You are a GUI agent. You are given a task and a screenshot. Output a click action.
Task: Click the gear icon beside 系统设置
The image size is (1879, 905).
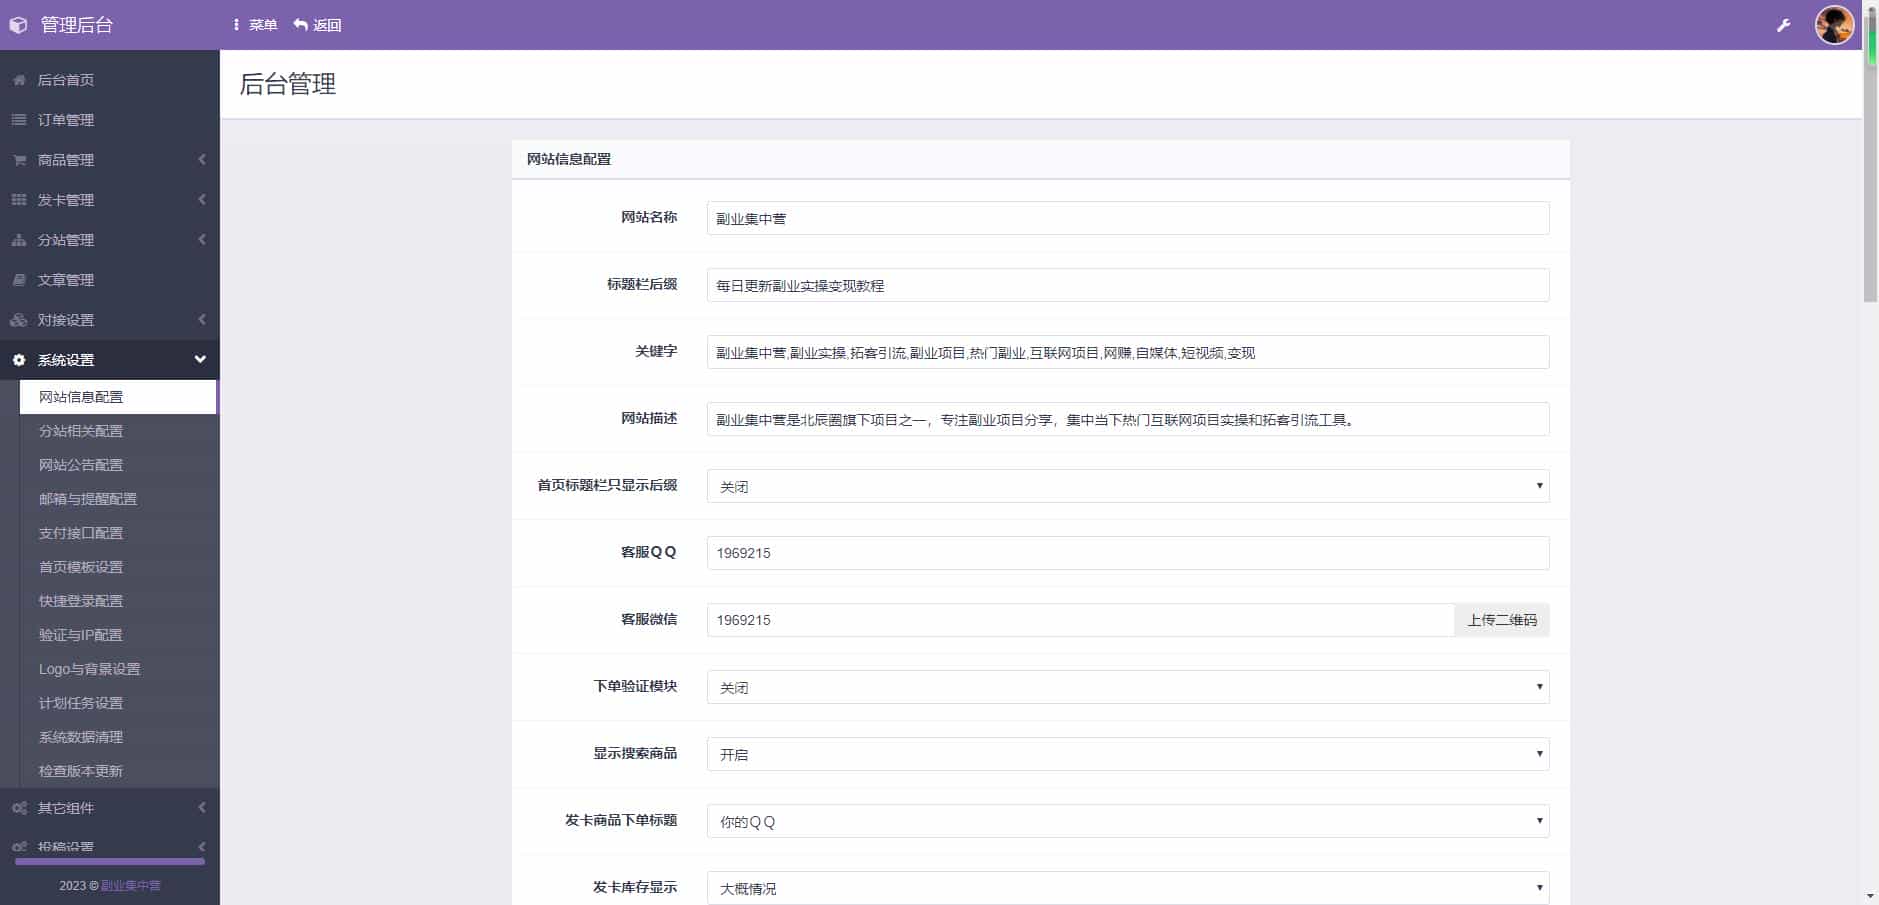(19, 360)
